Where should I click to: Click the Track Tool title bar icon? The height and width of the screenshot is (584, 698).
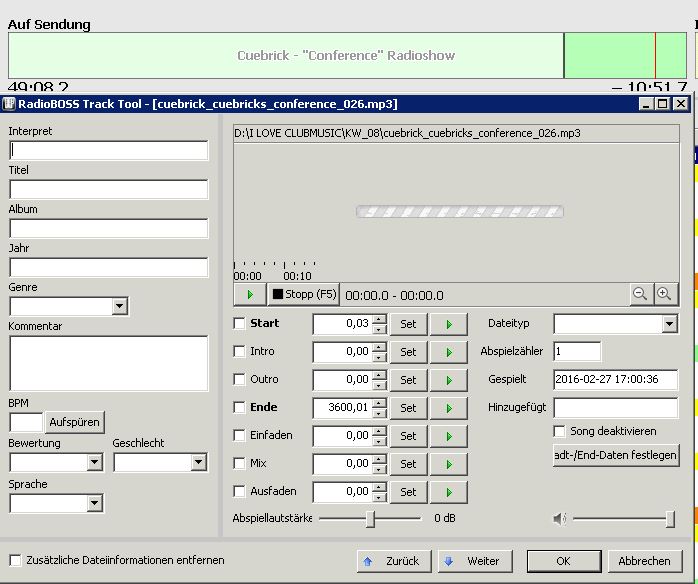coord(9,104)
